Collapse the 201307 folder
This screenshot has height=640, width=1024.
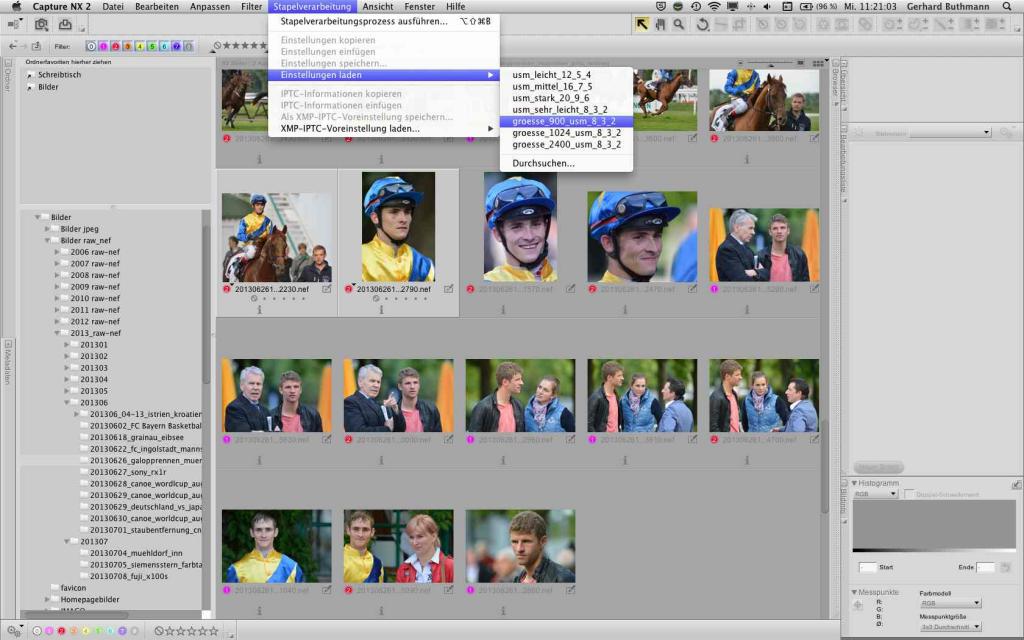tap(67, 541)
